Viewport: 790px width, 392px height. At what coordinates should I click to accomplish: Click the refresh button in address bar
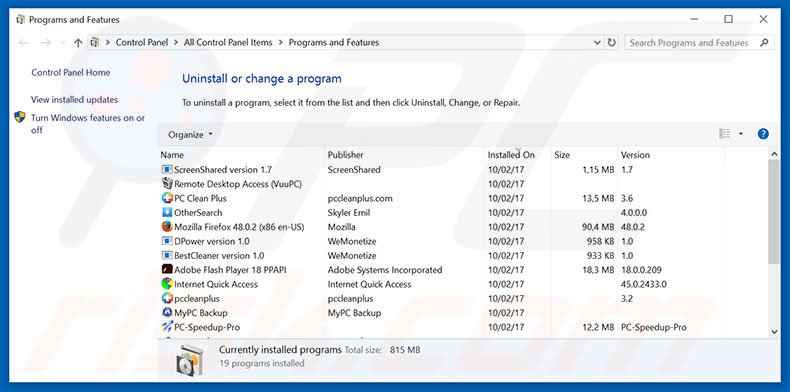612,43
